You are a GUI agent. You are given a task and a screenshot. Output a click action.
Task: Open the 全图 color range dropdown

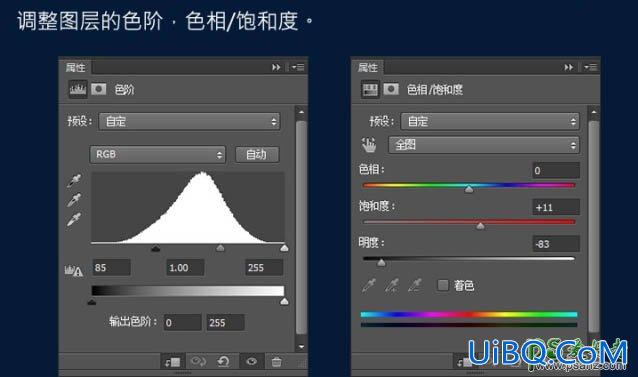[x=484, y=145]
